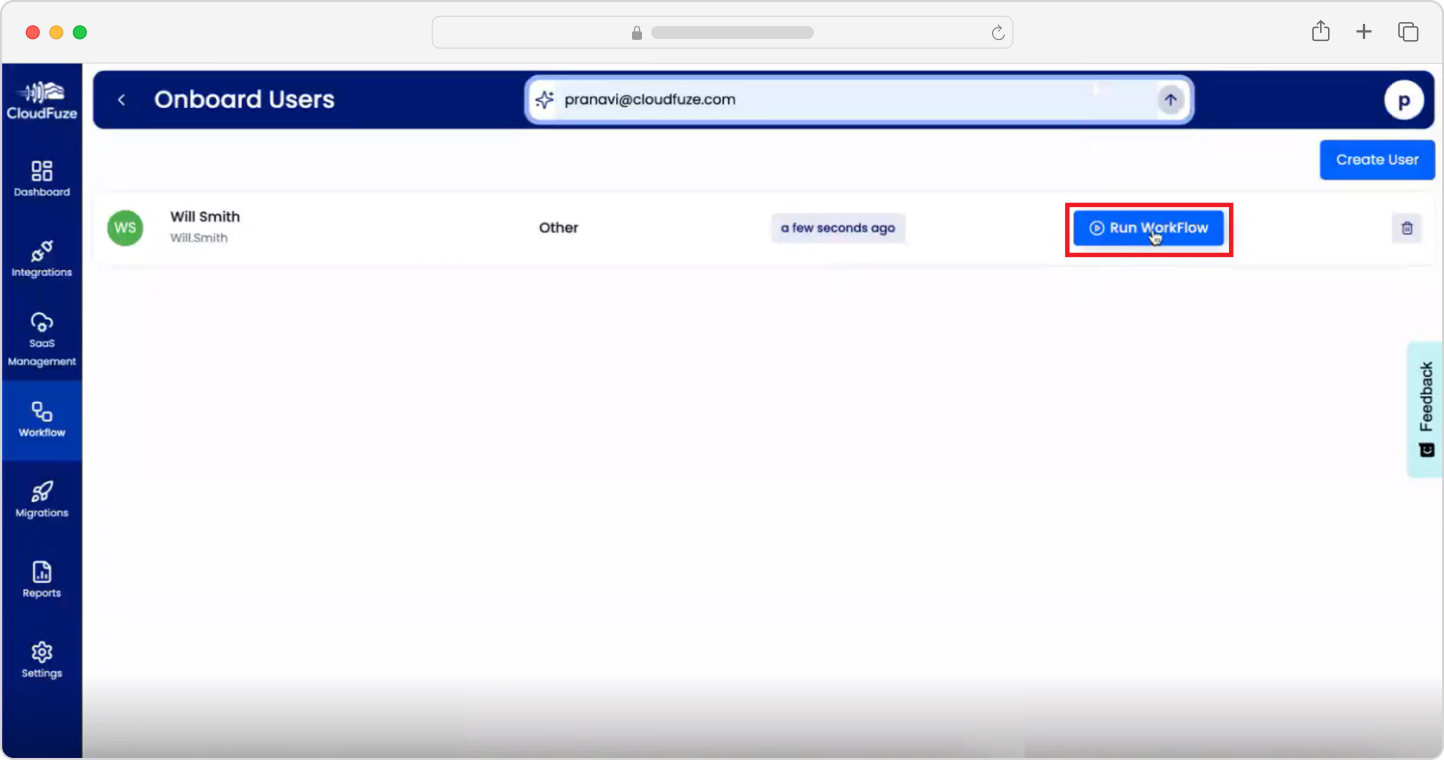Open Integrations in the sidebar

click(x=42, y=259)
